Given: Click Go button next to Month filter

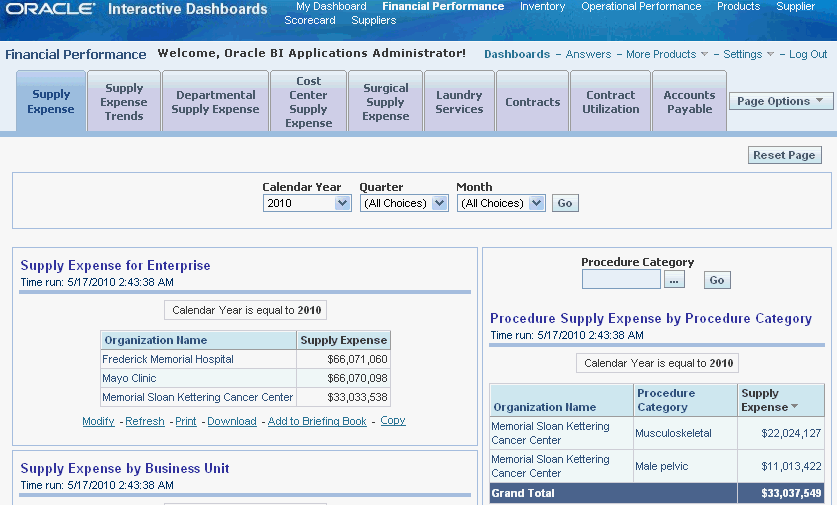Looking at the screenshot, I should [565, 203].
